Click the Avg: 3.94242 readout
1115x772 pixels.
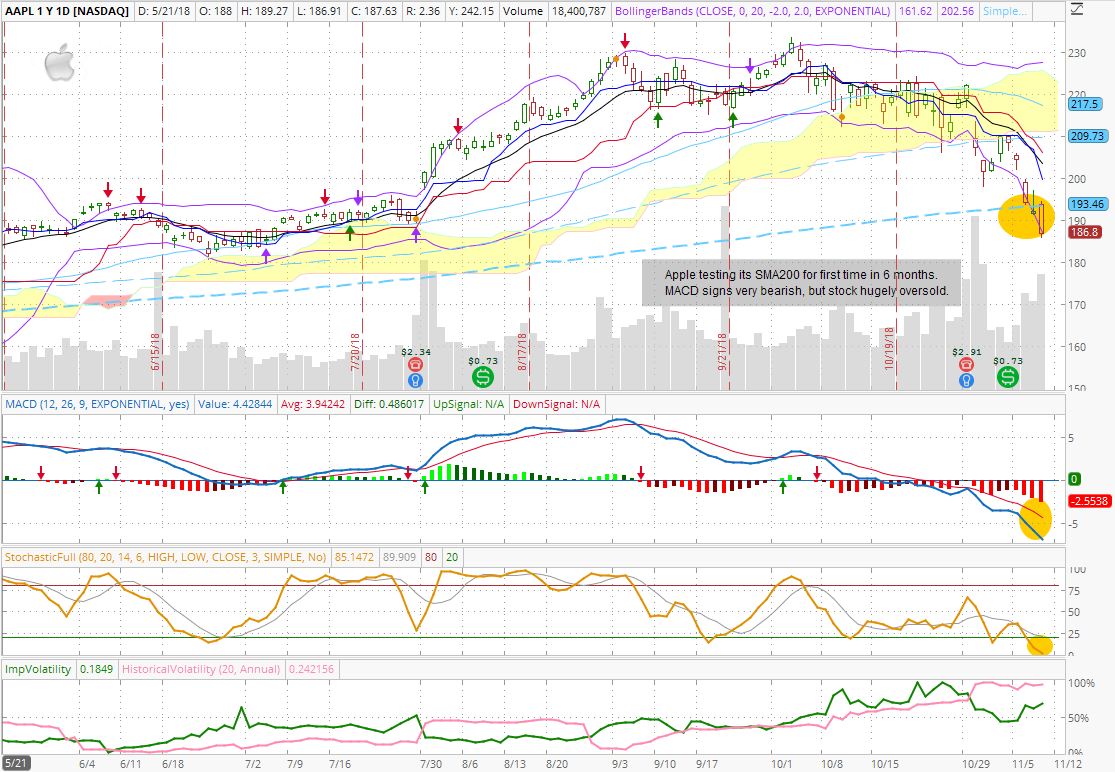[x=313, y=404]
